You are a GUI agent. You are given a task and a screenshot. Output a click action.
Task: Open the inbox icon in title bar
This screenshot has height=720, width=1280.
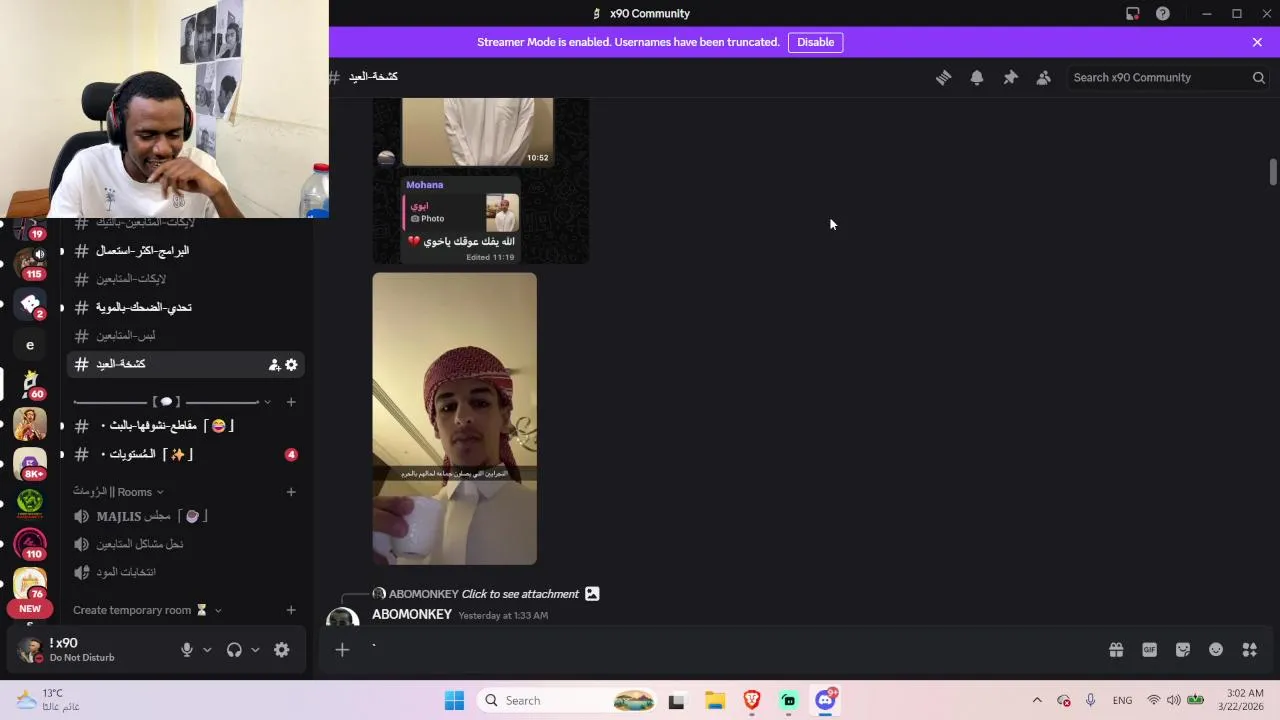point(1132,13)
